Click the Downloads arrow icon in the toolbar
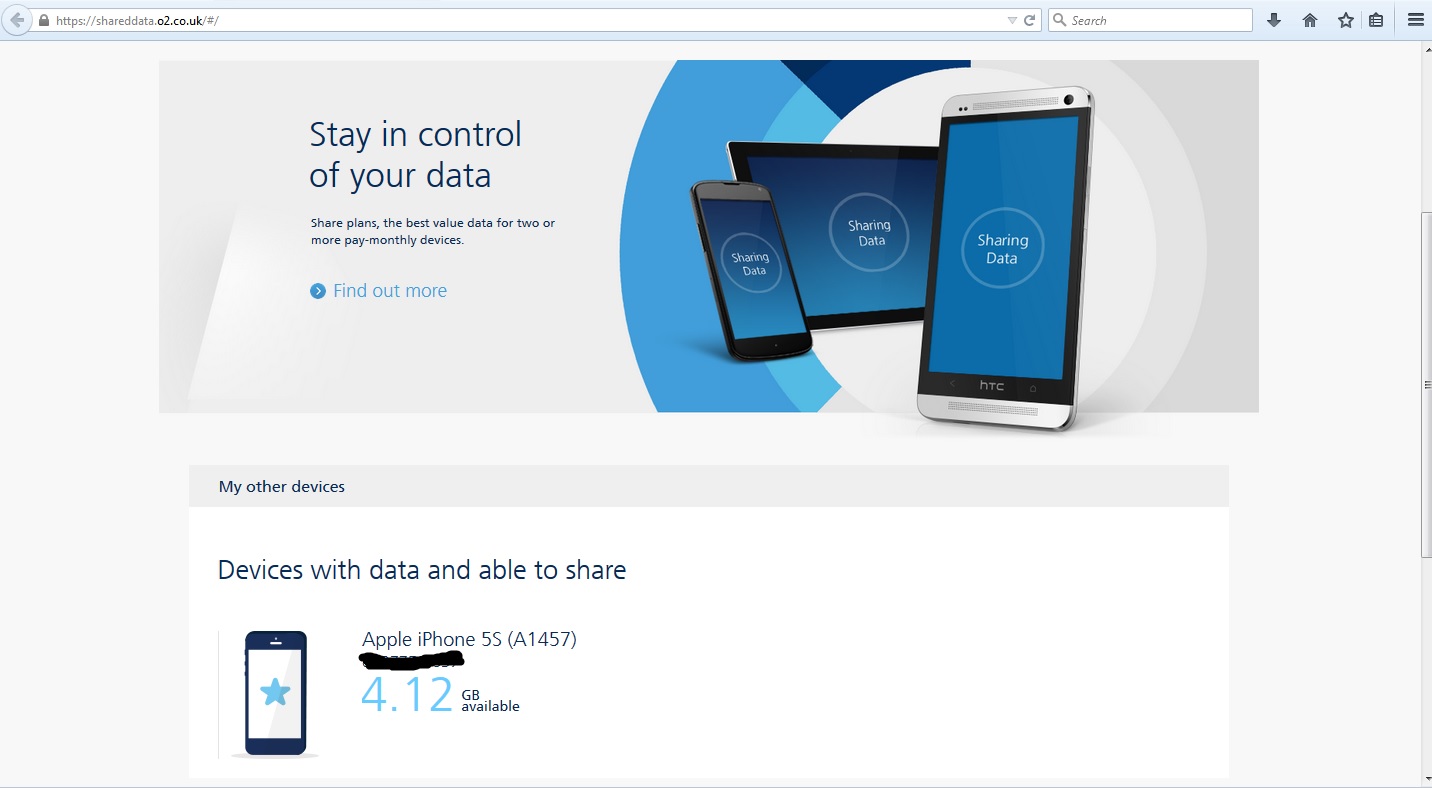The height and width of the screenshot is (788, 1432). (1274, 19)
